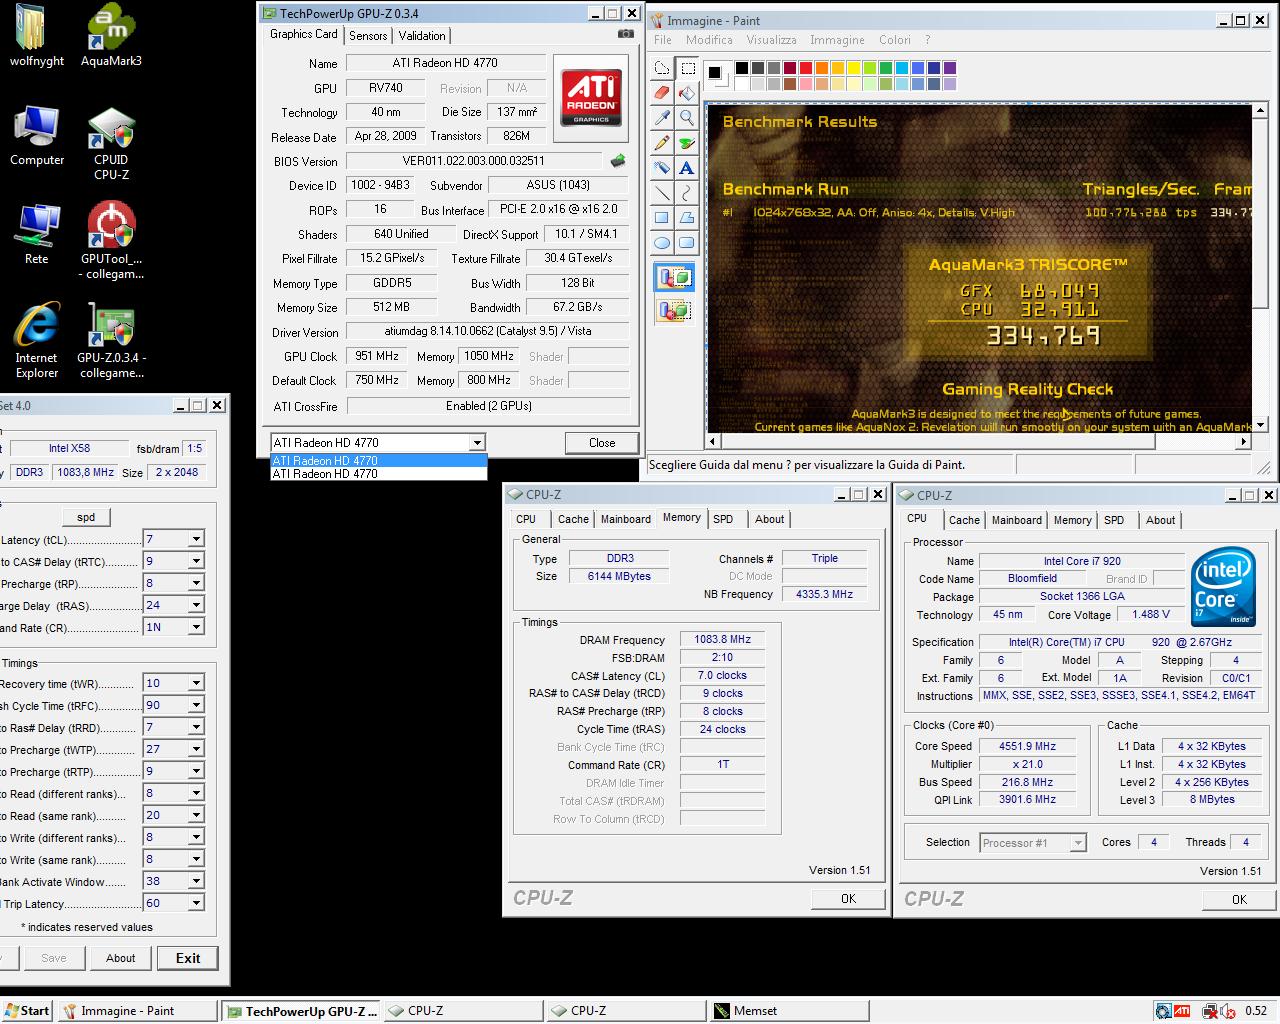Select the highlighted ATI Radeon HD 4770 entry
1280x1024 pixels.
point(378,461)
